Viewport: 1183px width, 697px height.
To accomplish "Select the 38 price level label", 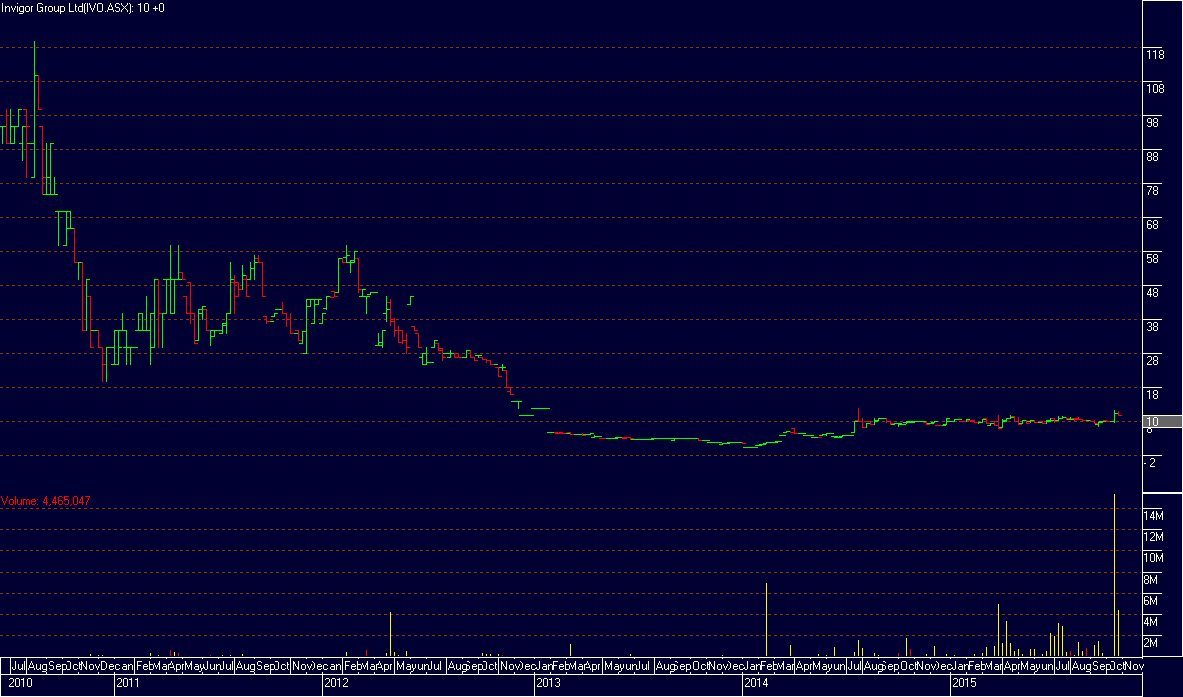I will (x=1152, y=327).
